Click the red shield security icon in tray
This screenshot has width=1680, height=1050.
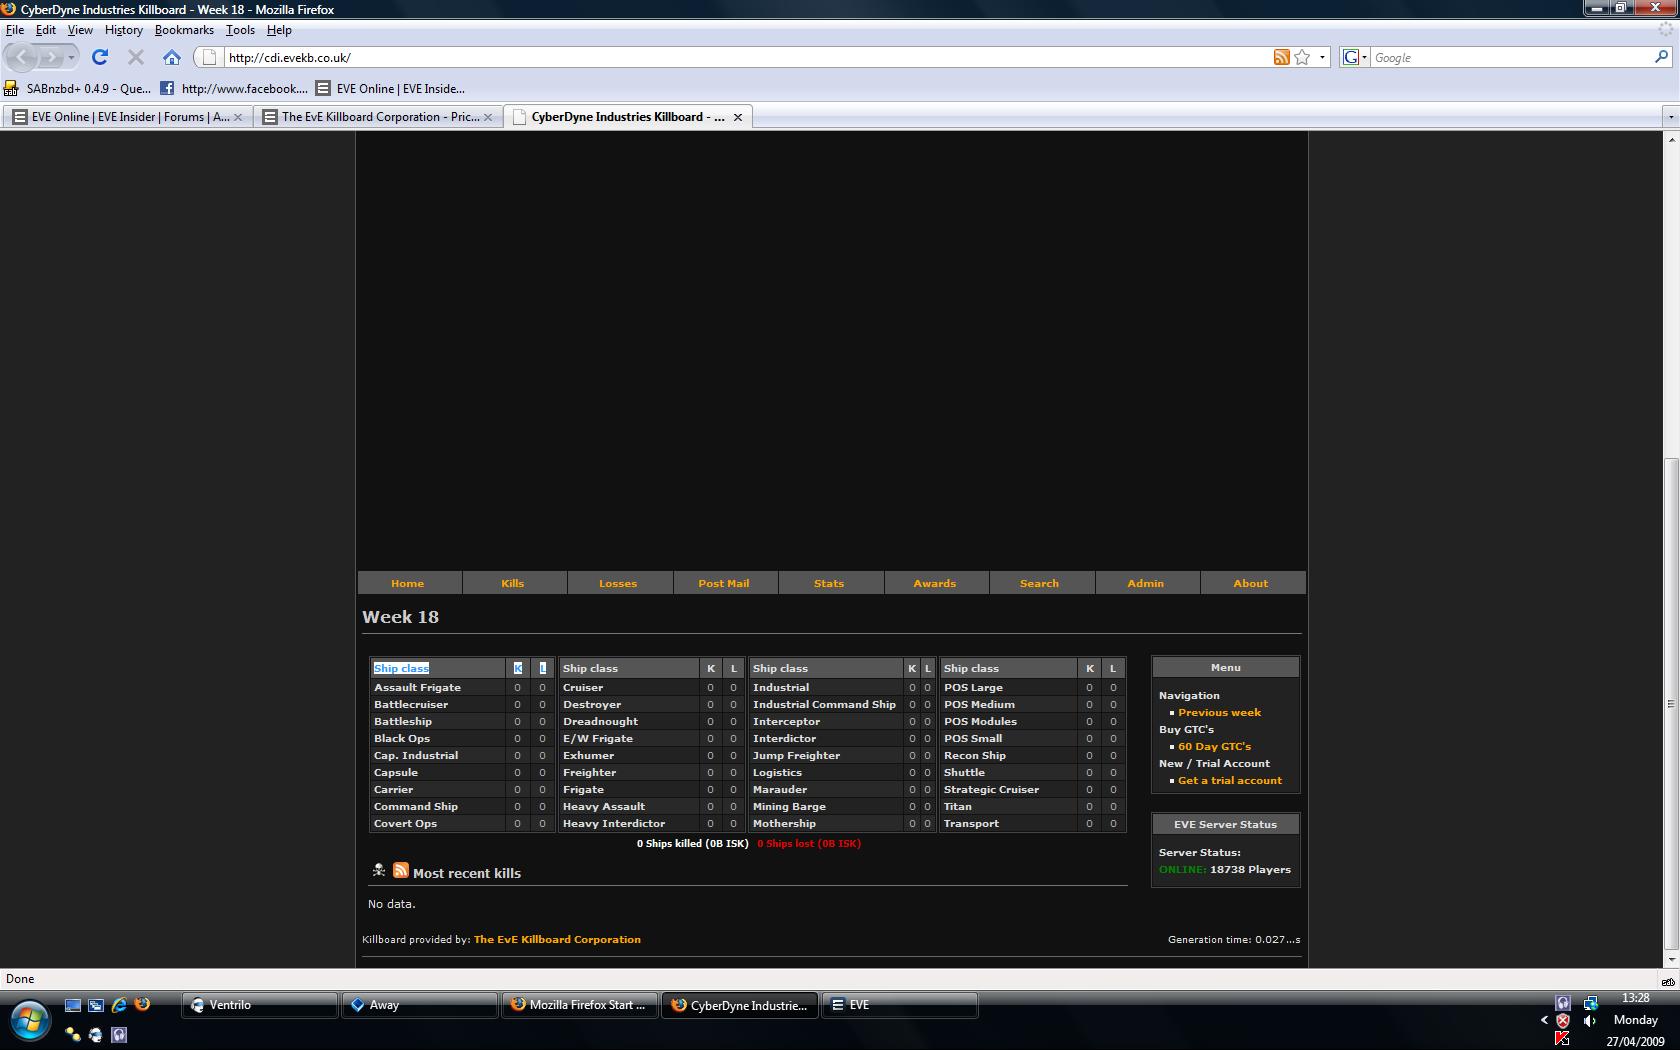click(1563, 1021)
